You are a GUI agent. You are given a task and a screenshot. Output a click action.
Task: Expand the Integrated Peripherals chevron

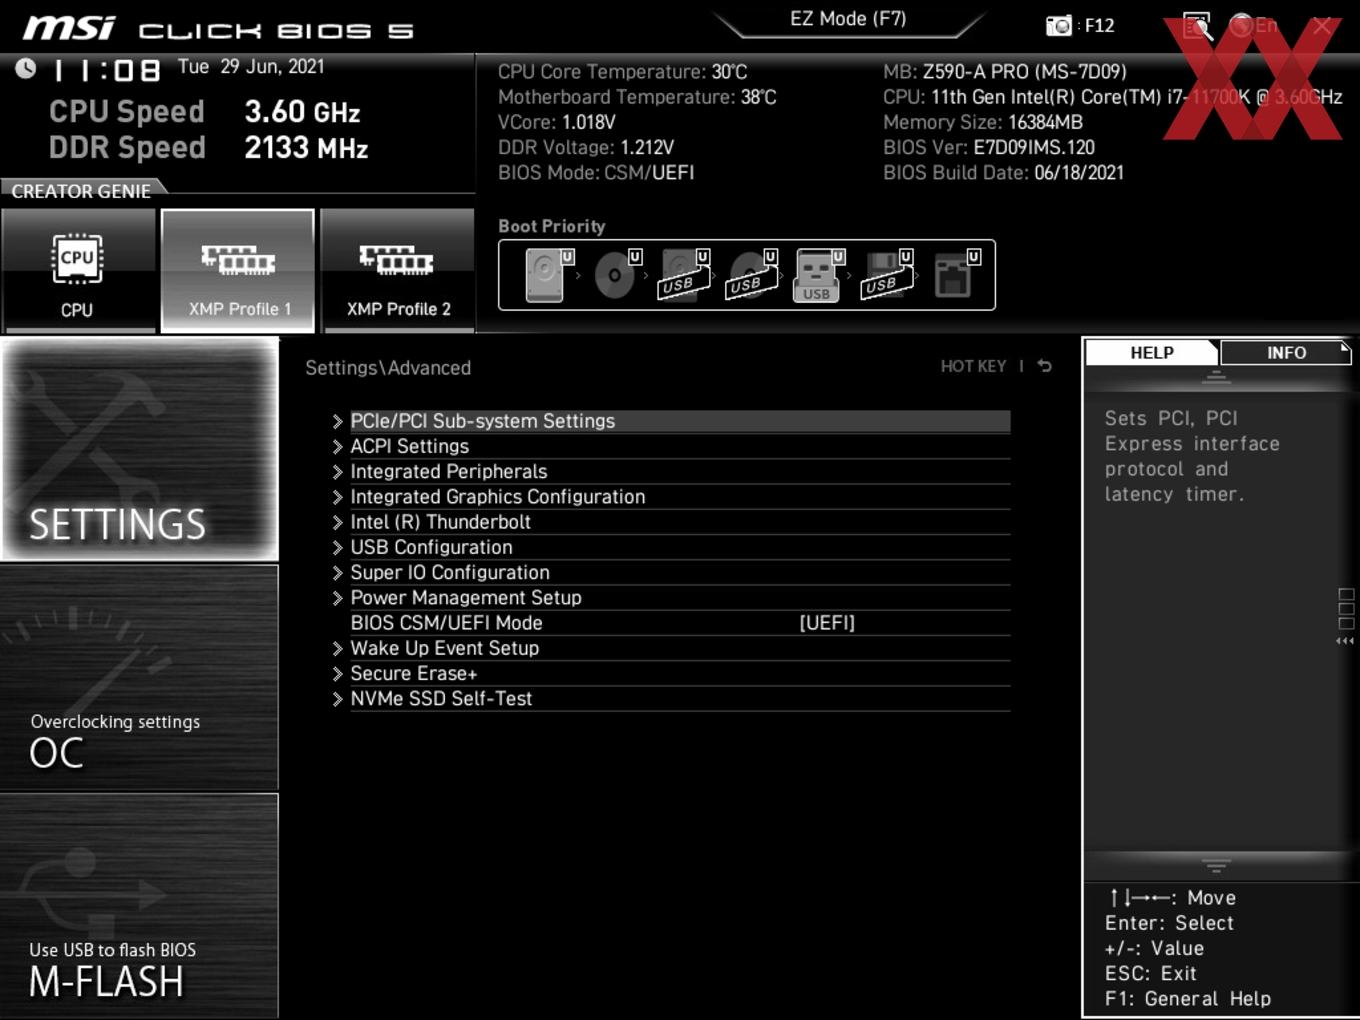(338, 472)
